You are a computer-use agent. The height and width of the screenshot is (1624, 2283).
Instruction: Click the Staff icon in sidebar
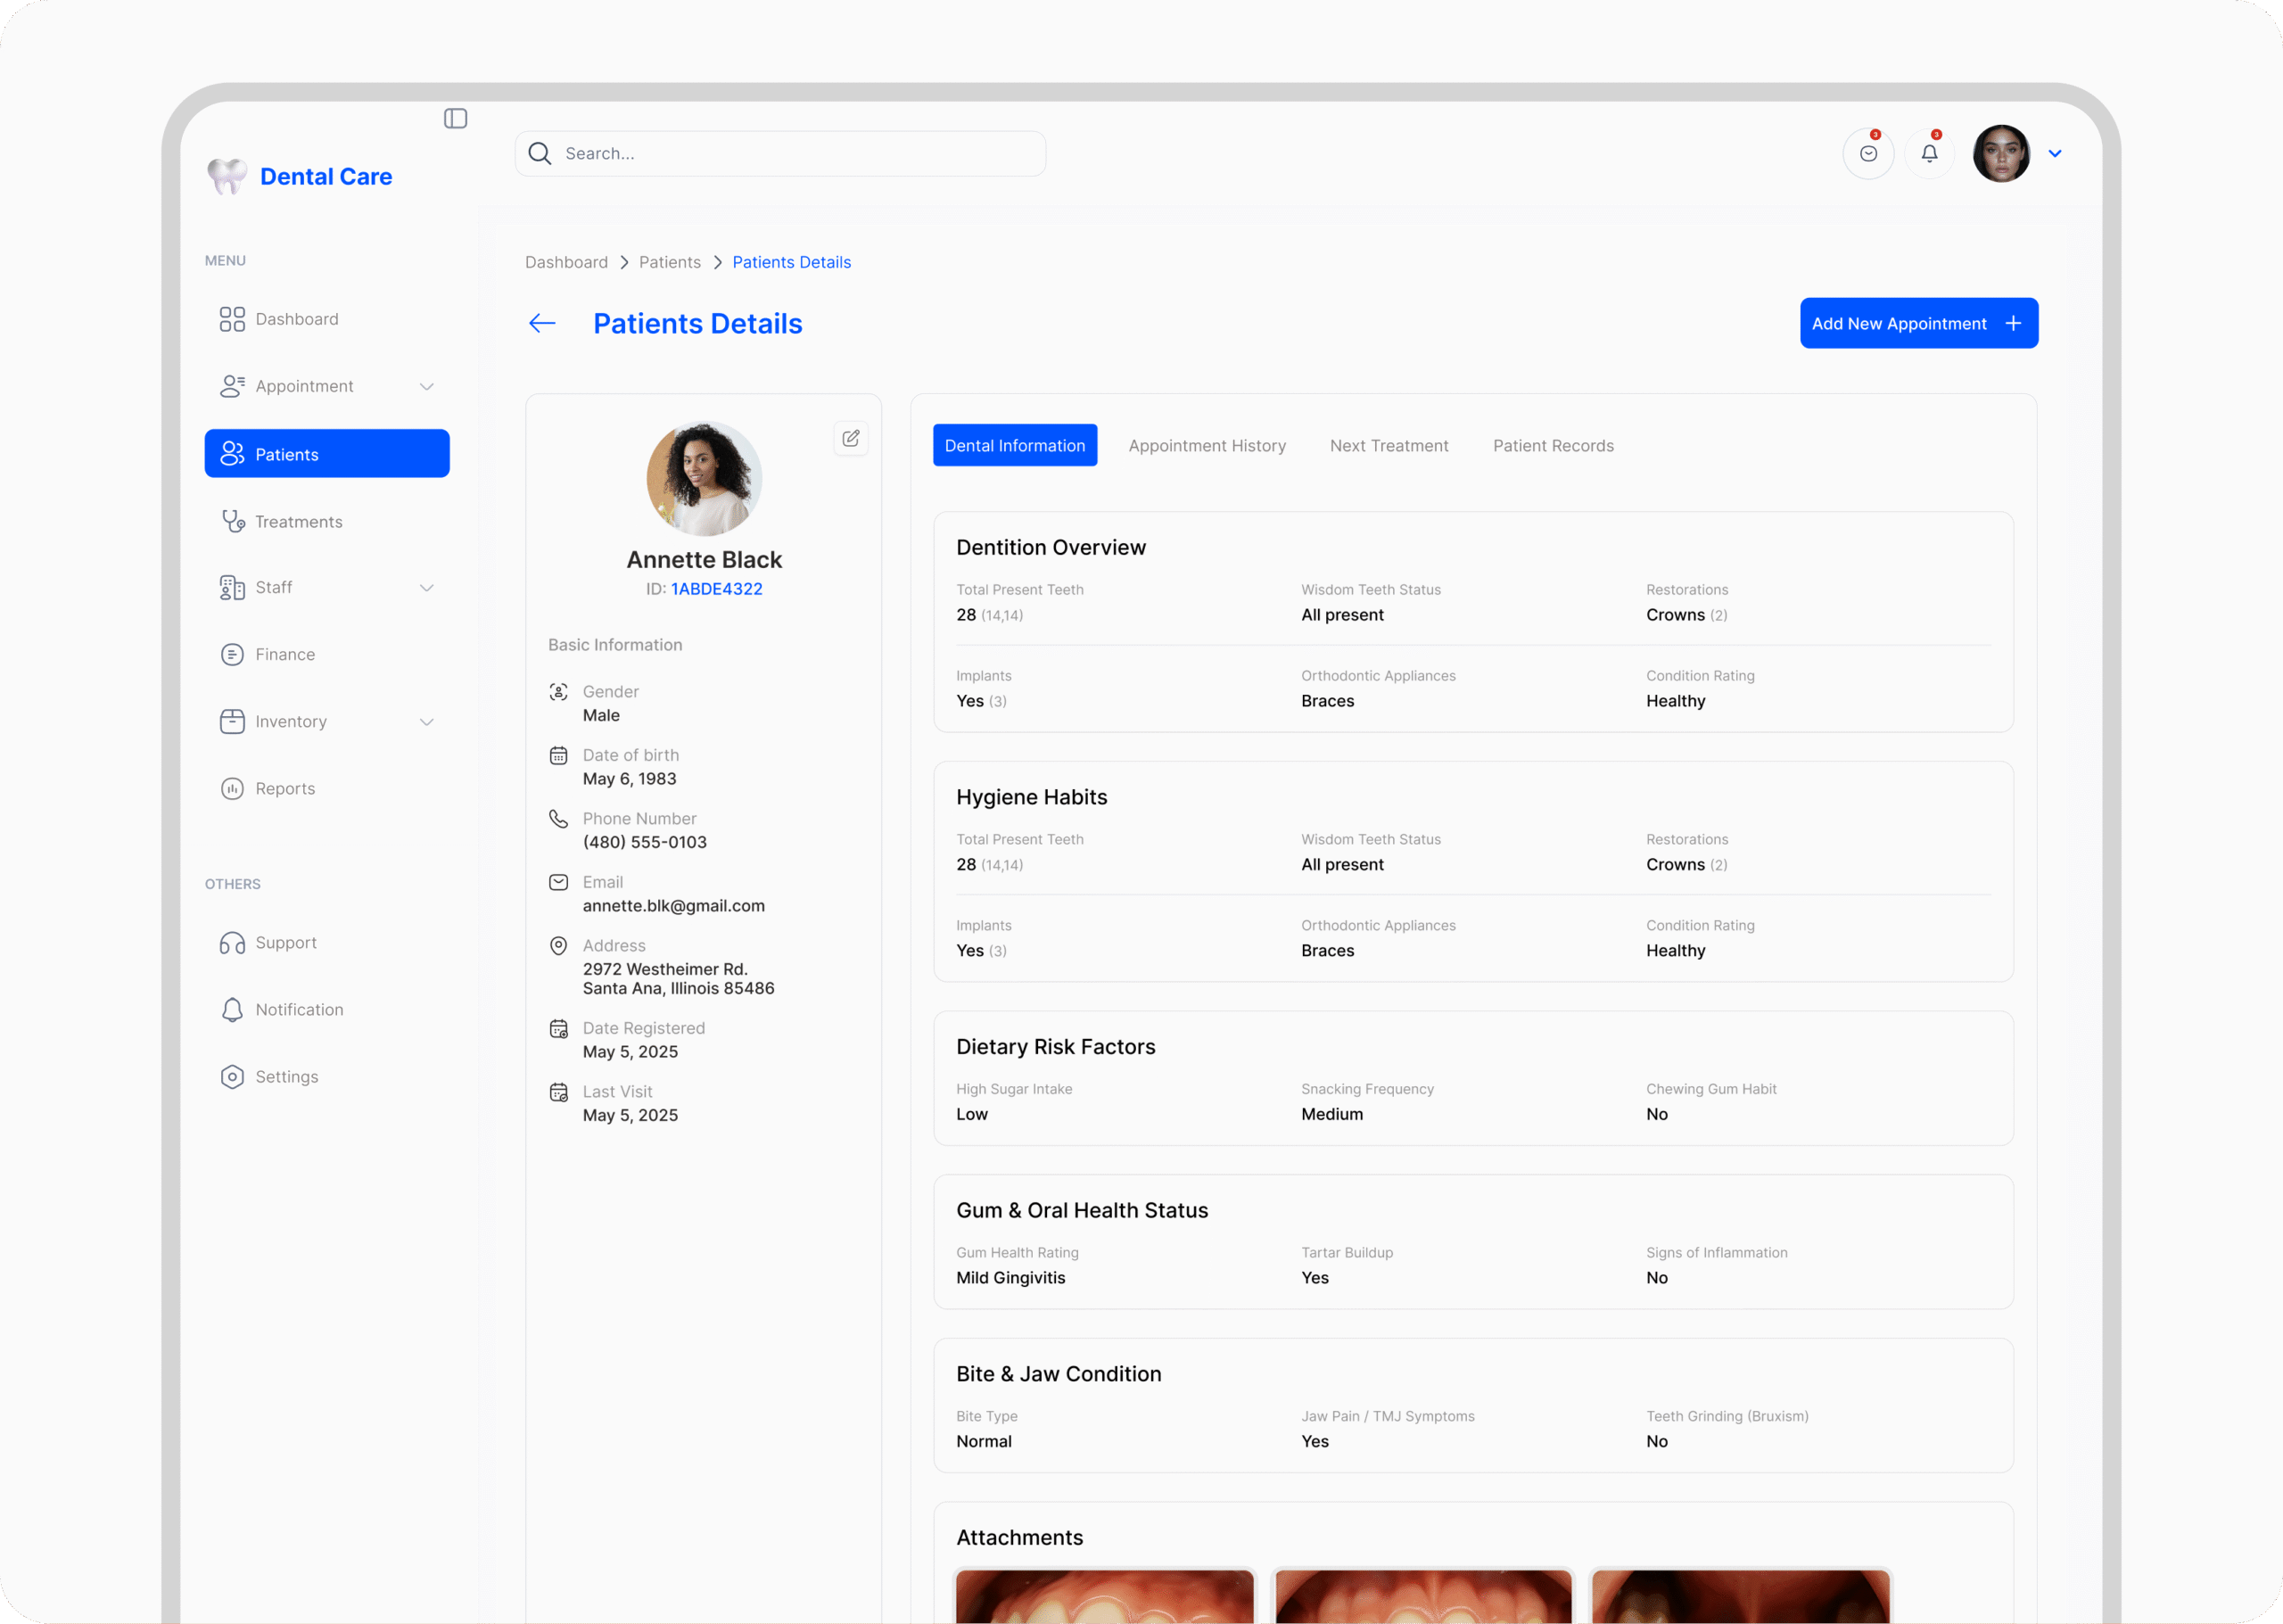pos(232,588)
